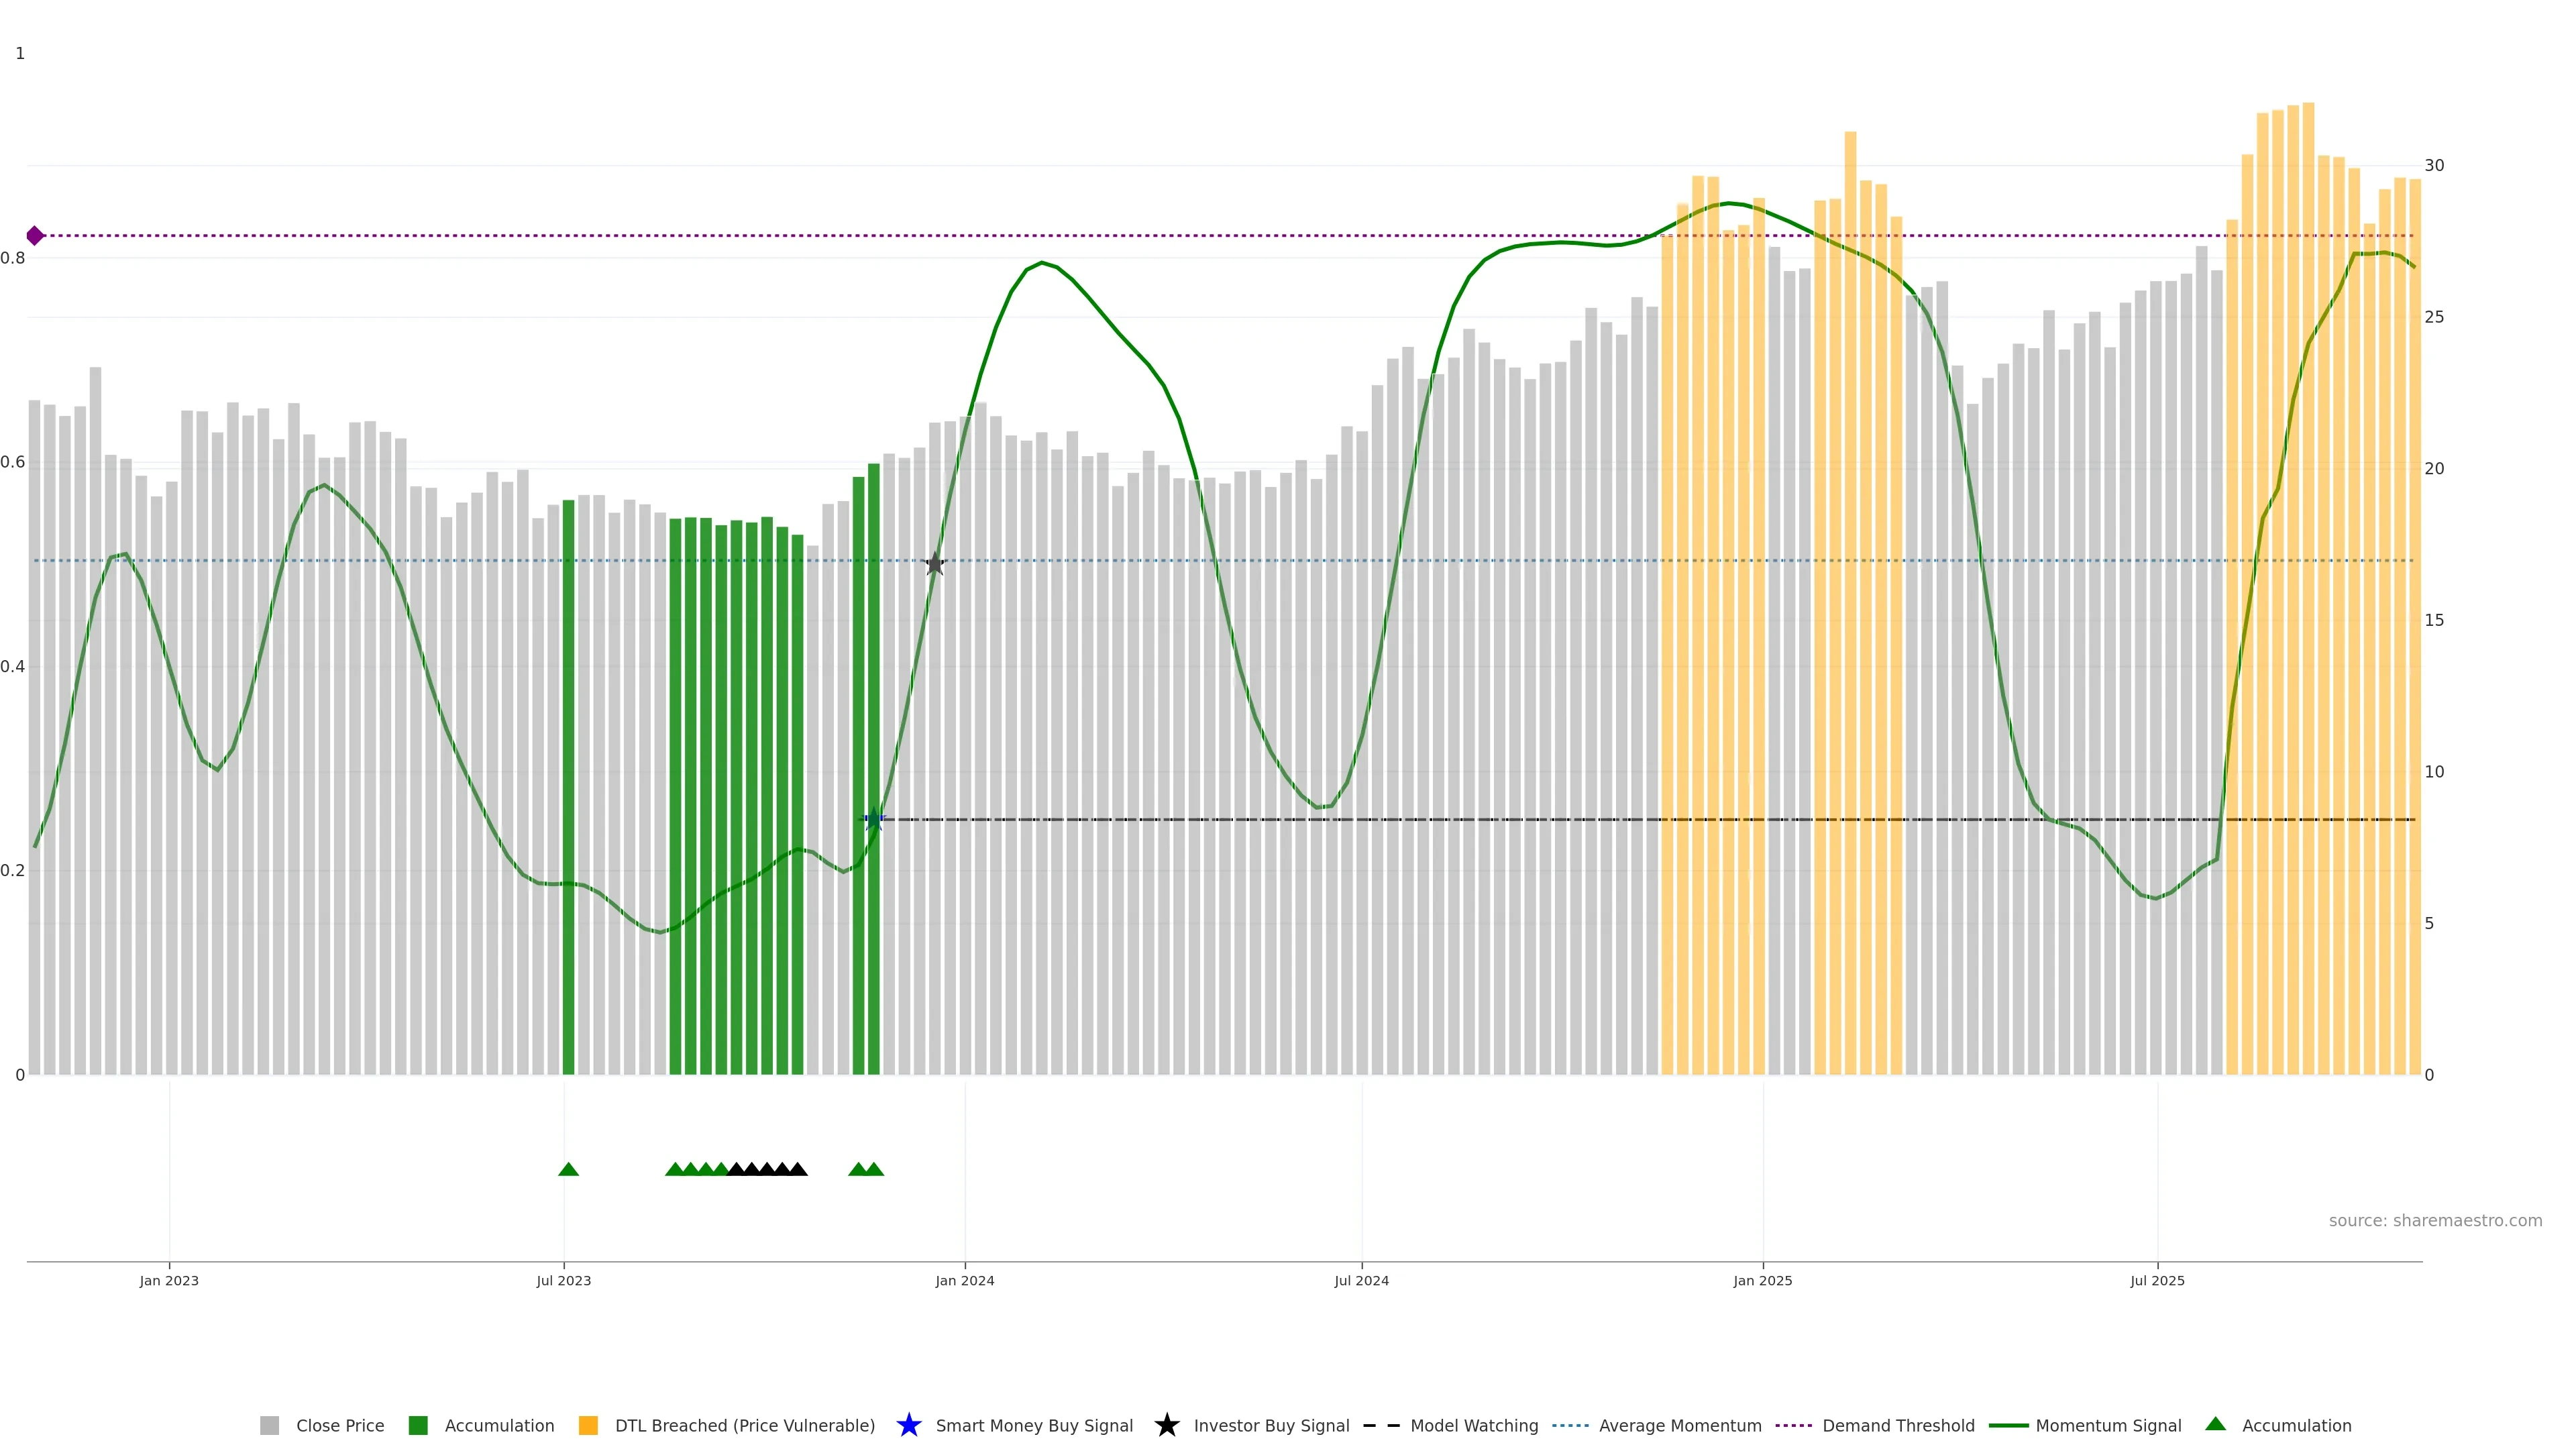Click the Smart Money star marker on the chart

click(x=874, y=820)
